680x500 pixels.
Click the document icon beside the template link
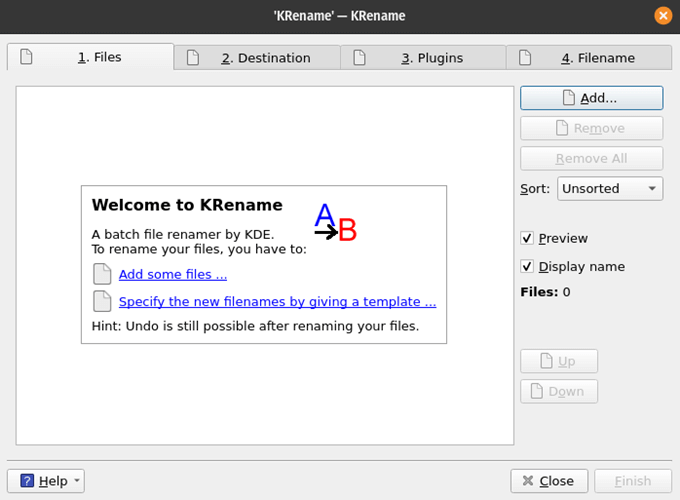[102, 301]
